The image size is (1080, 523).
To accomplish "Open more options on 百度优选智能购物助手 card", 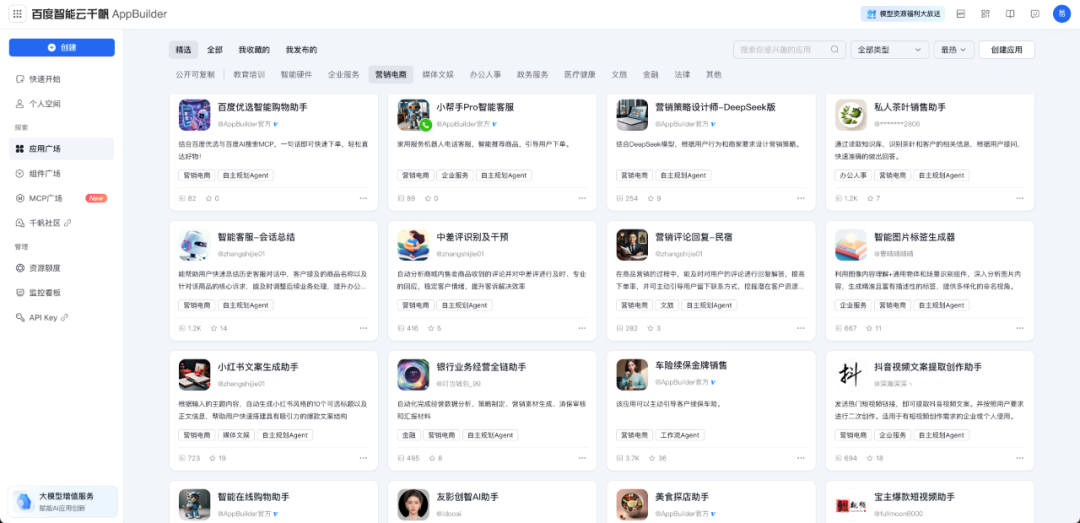I will [x=363, y=198].
